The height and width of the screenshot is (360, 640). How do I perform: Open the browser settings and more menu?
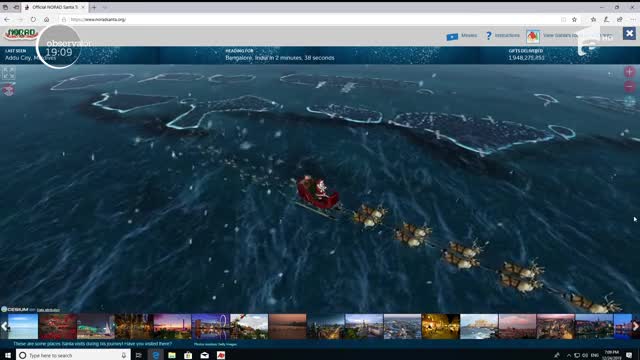point(633,19)
